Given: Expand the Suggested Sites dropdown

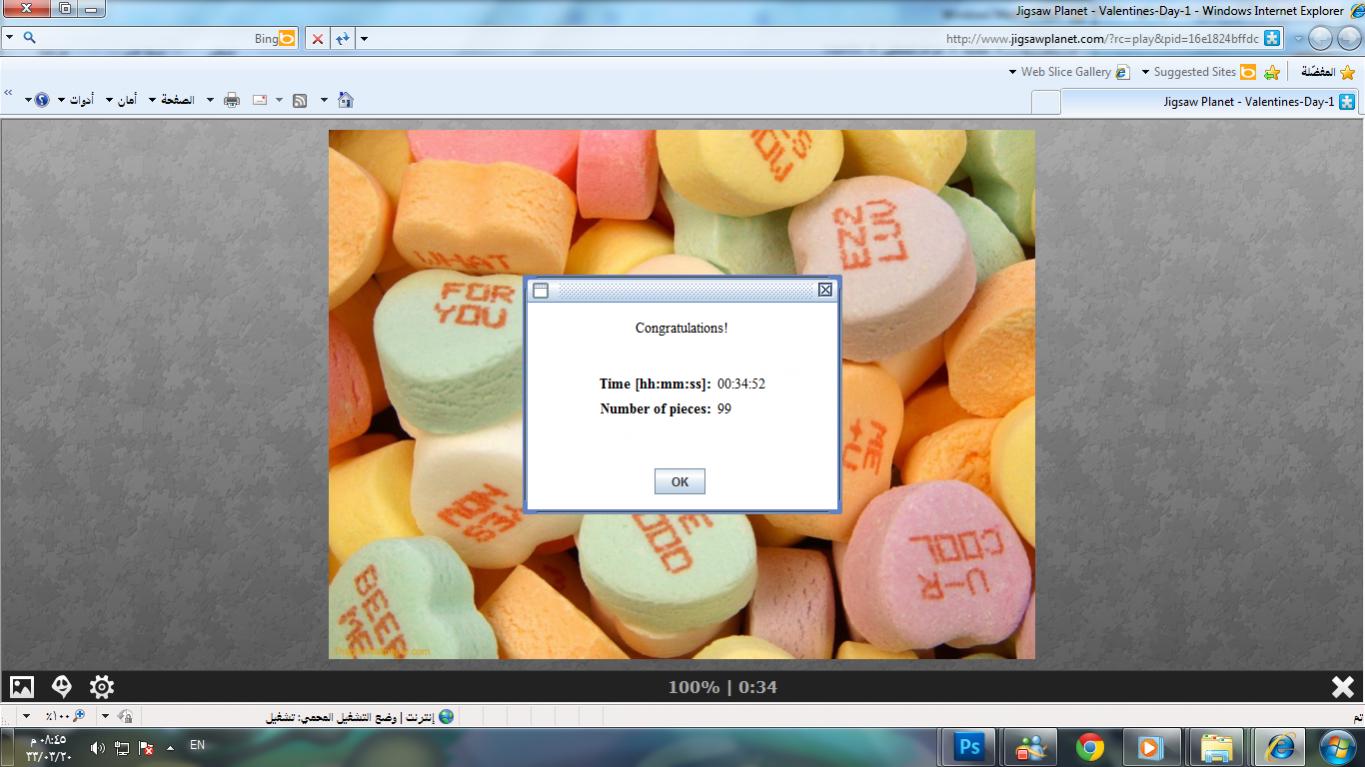Looking at the screenshot, I should (1146, 72).
